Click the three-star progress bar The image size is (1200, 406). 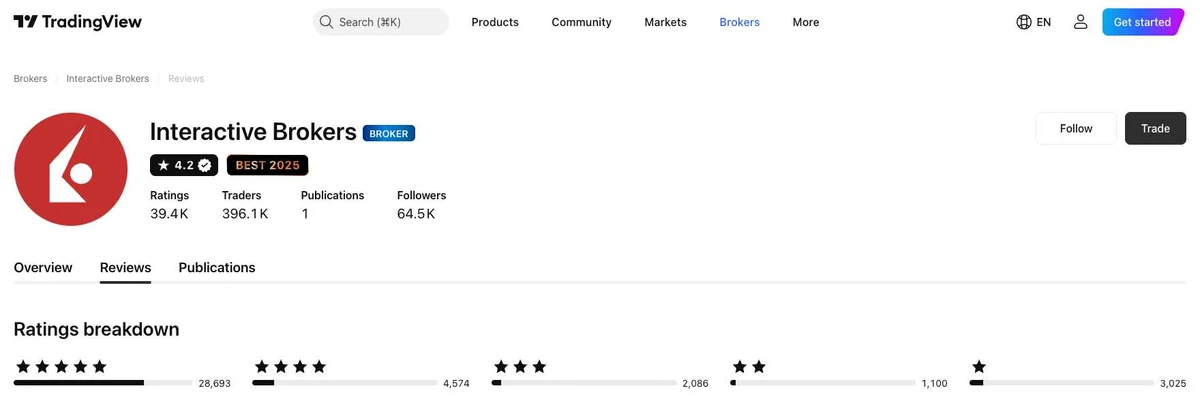(x=584, y=383)
